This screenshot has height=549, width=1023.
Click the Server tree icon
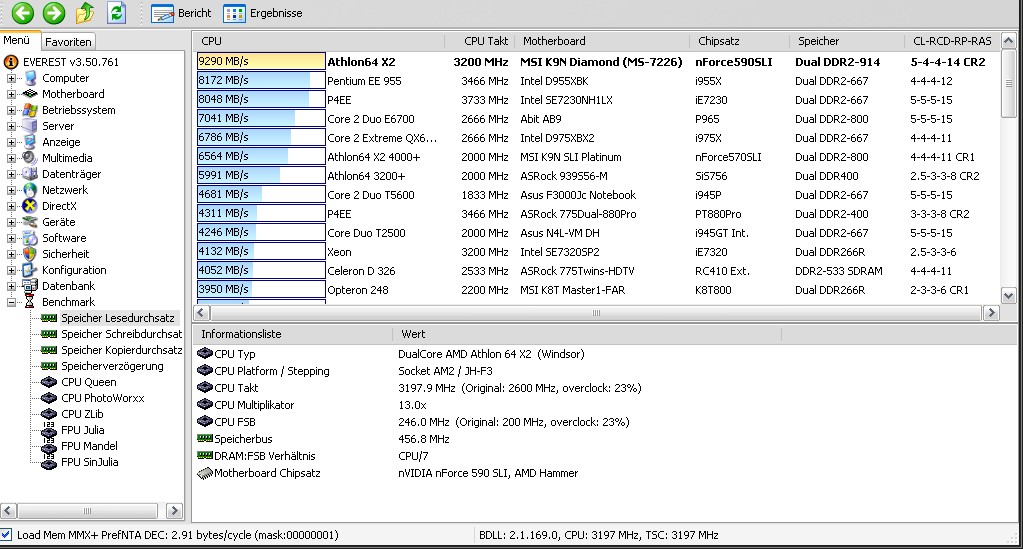coord(30,126)
